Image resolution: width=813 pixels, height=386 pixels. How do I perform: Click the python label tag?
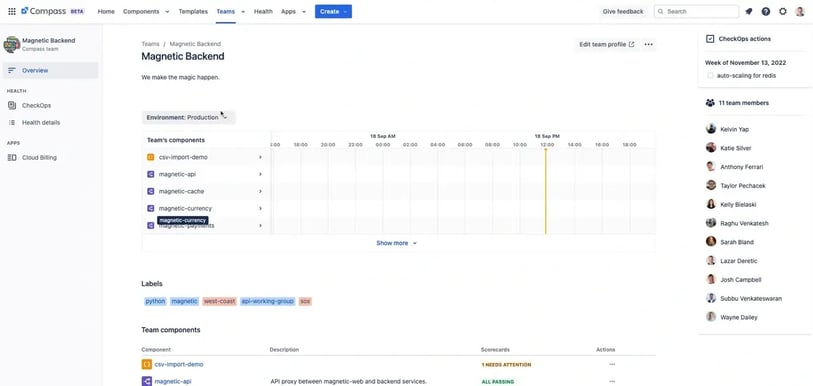[155, 301]
